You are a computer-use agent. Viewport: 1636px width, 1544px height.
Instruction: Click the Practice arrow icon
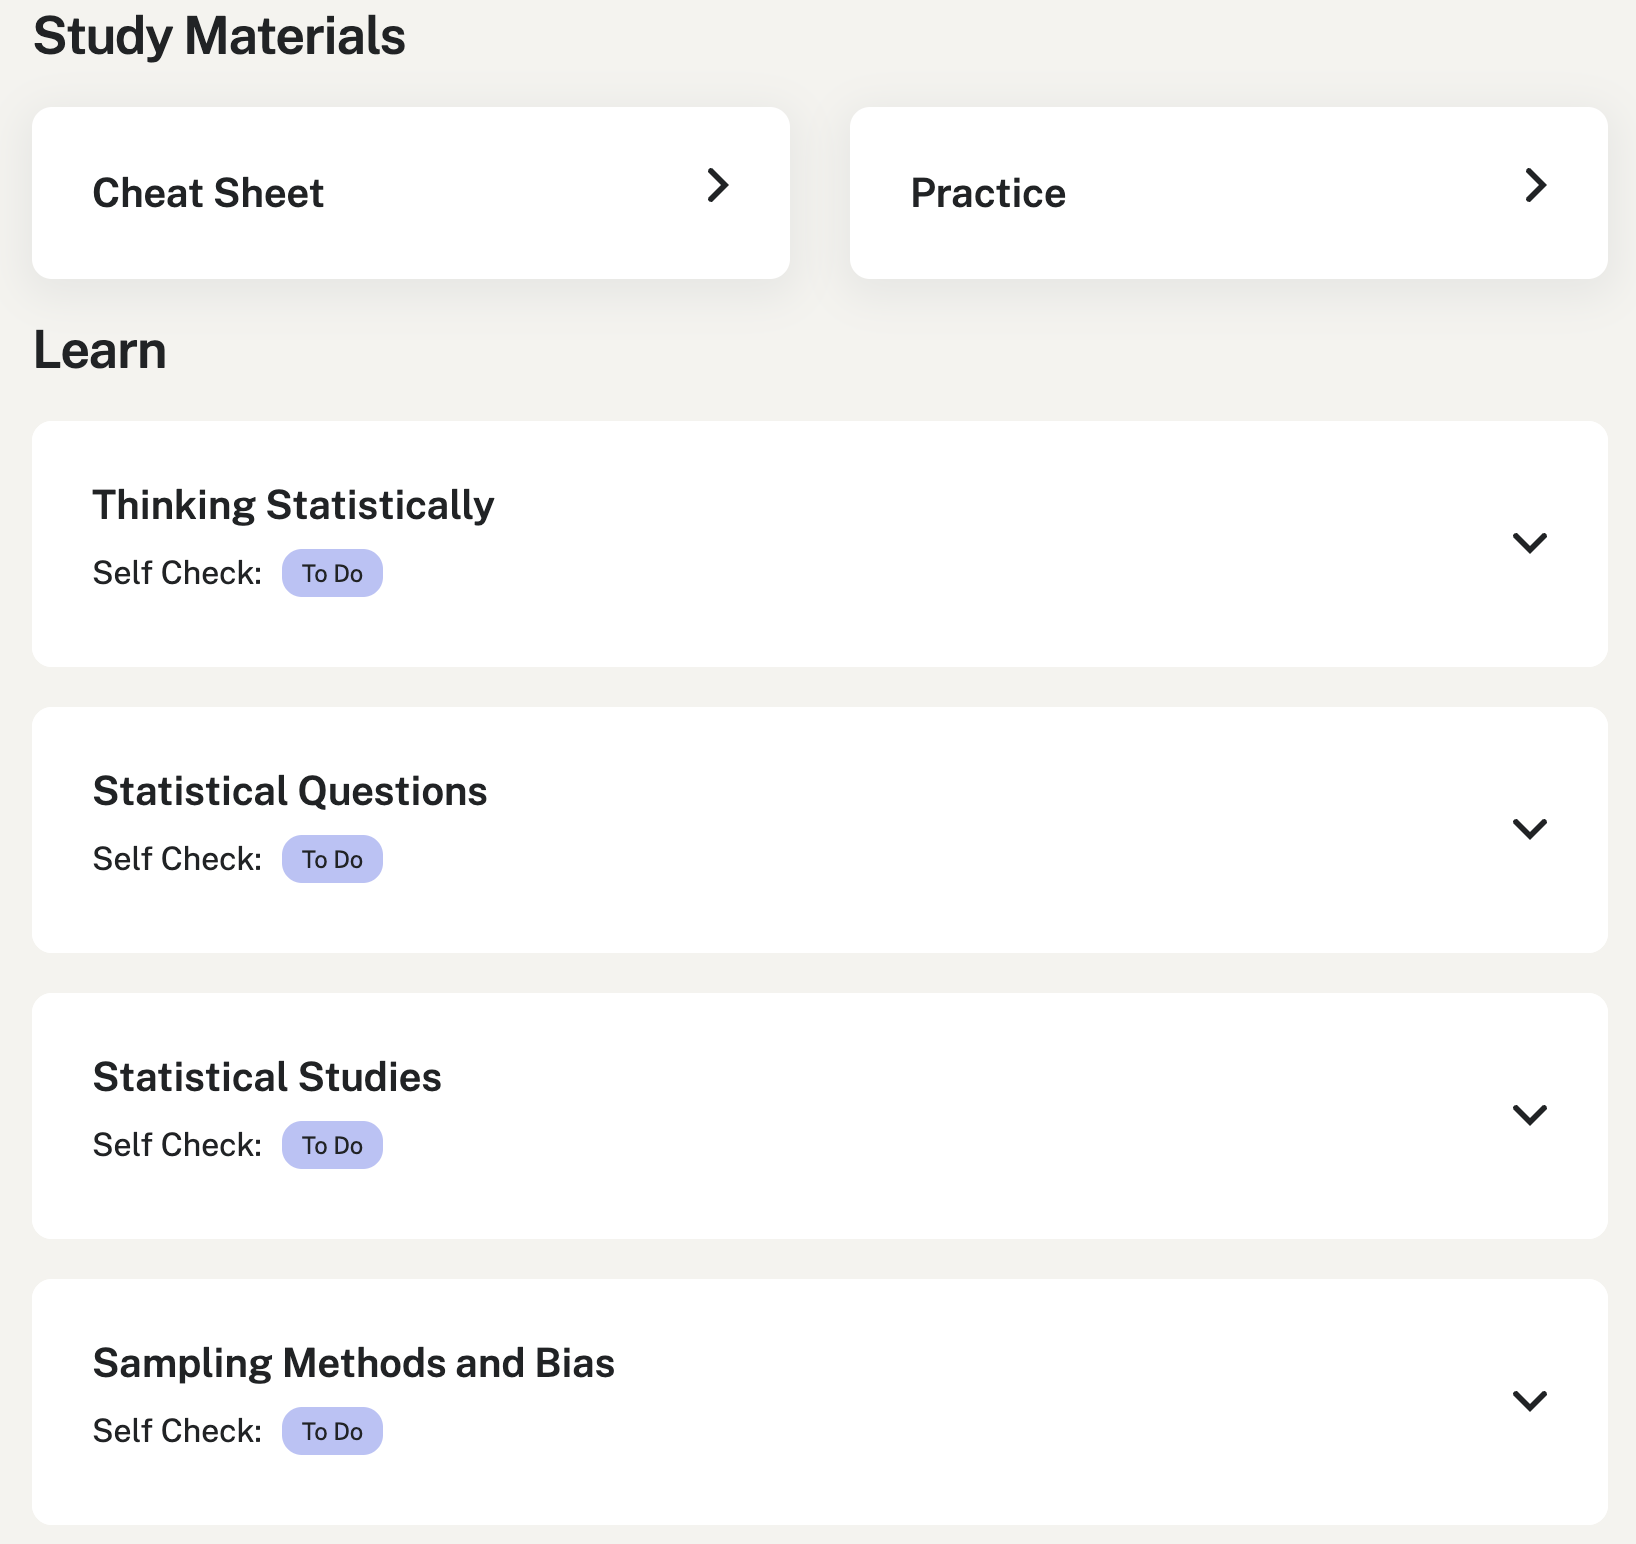tap(1536, 186)
